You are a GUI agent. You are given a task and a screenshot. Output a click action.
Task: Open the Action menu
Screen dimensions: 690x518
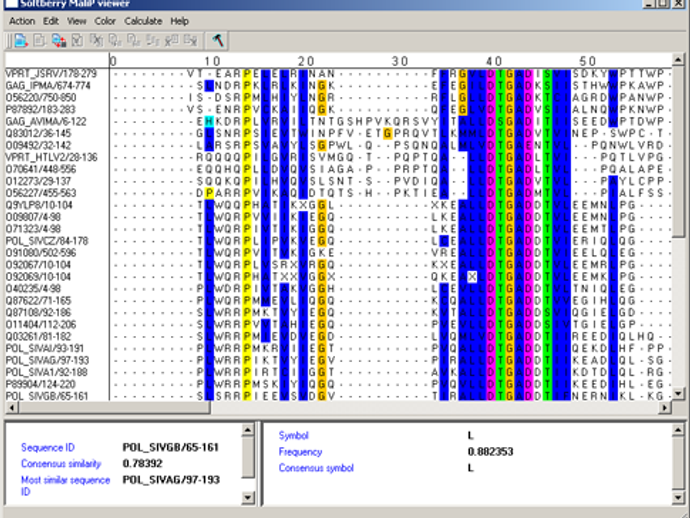[x=22, y=21]
